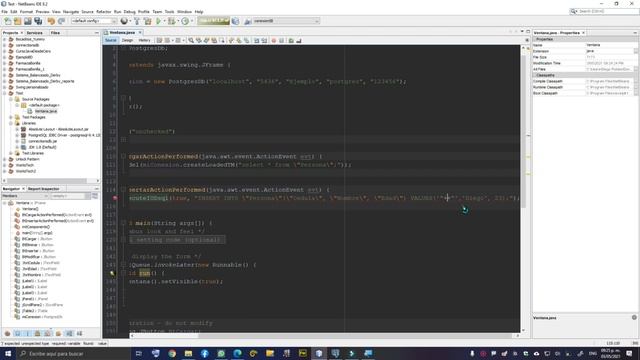Click the Windows Start button

[8, 353]
